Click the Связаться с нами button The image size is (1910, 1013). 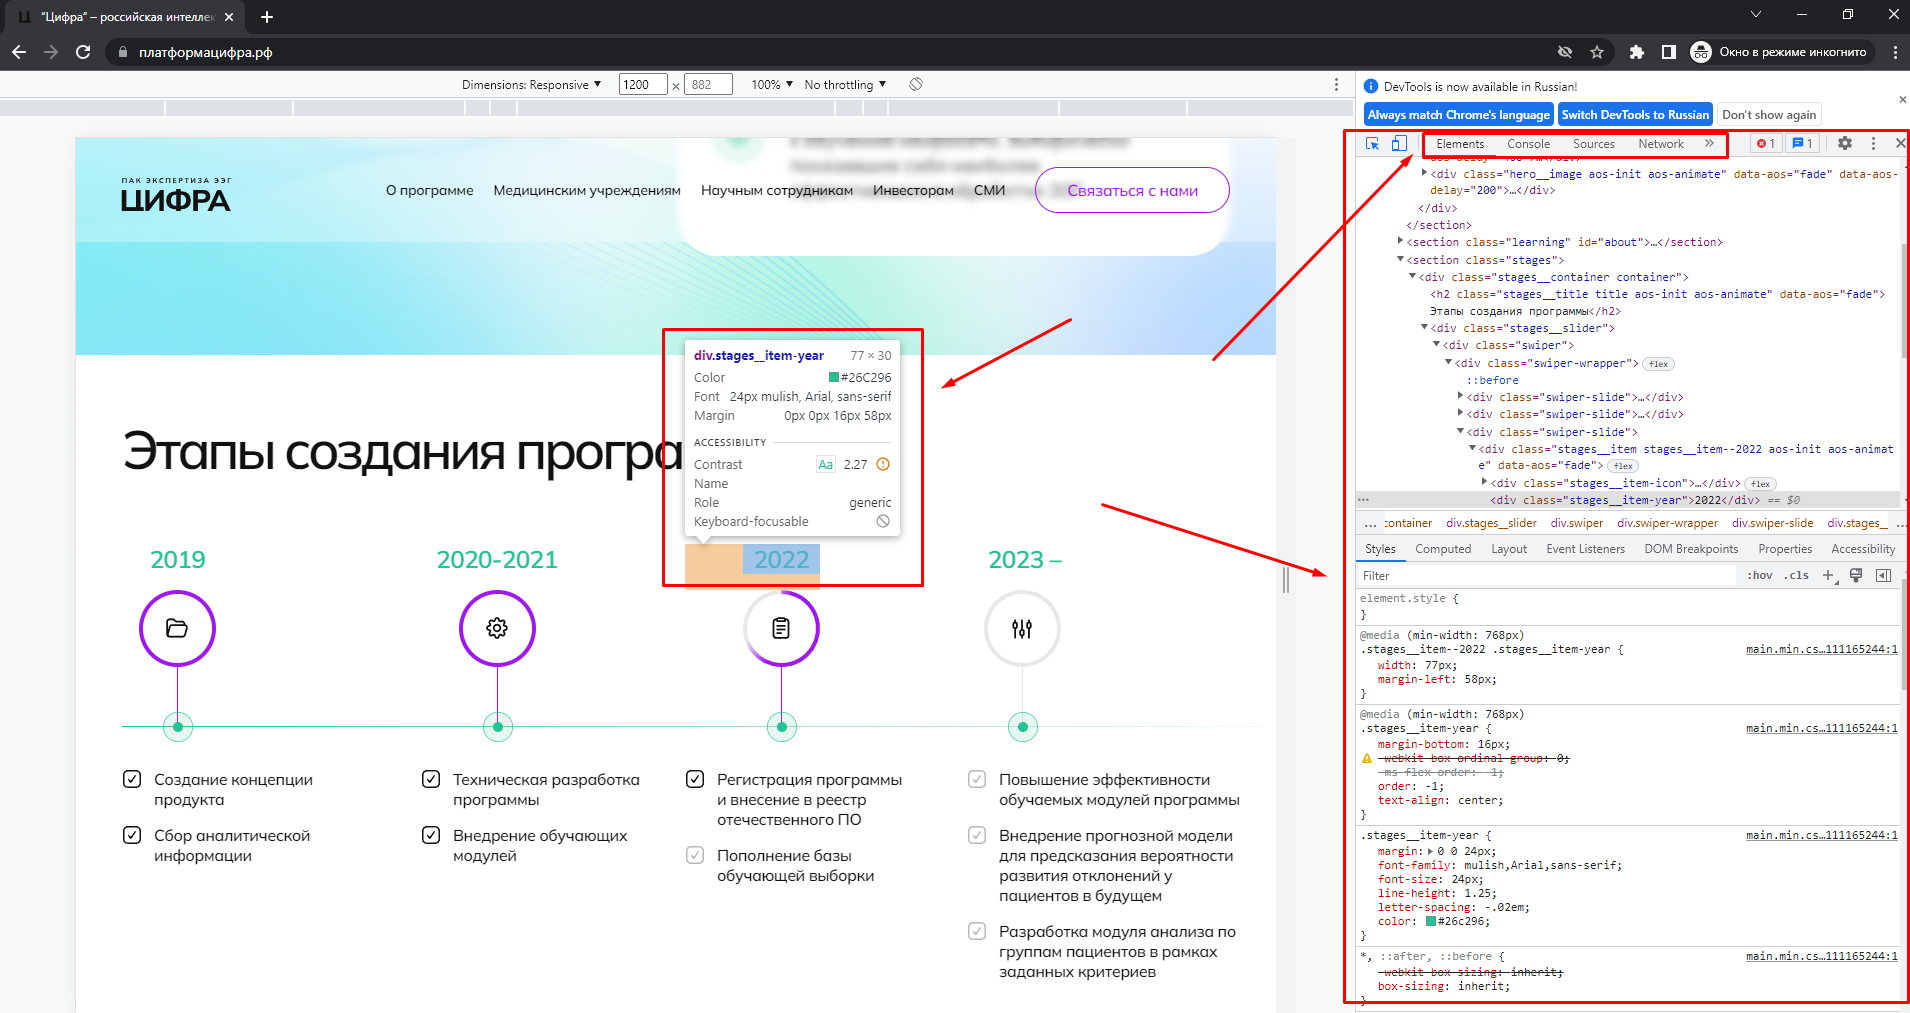[1132, 190]
